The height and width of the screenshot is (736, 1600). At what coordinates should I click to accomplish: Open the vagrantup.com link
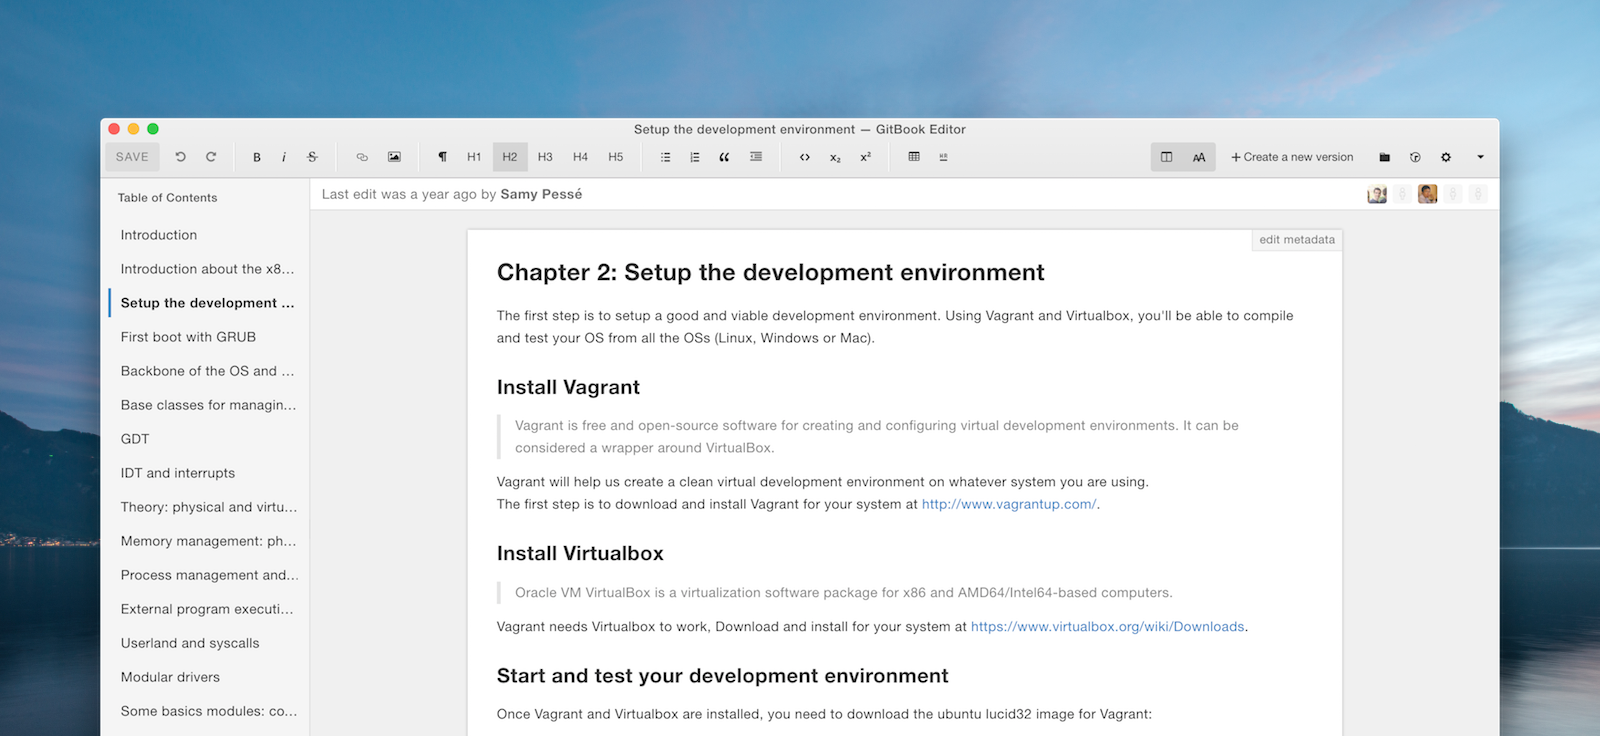pos(1009,504)
